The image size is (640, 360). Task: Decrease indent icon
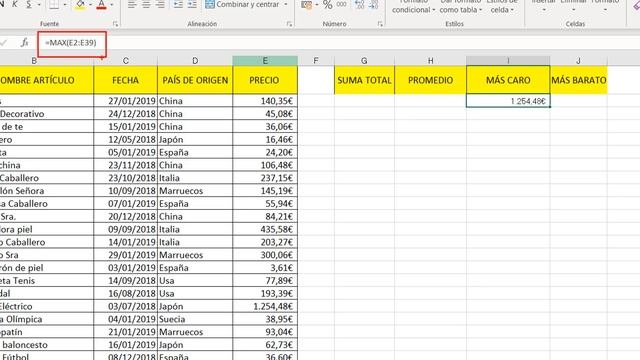tap(178, 4)
